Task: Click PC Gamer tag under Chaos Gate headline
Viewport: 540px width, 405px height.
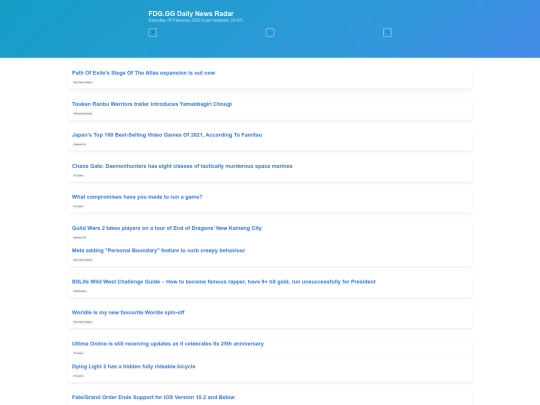Action: pyautogui.click(x=78, y=175)
